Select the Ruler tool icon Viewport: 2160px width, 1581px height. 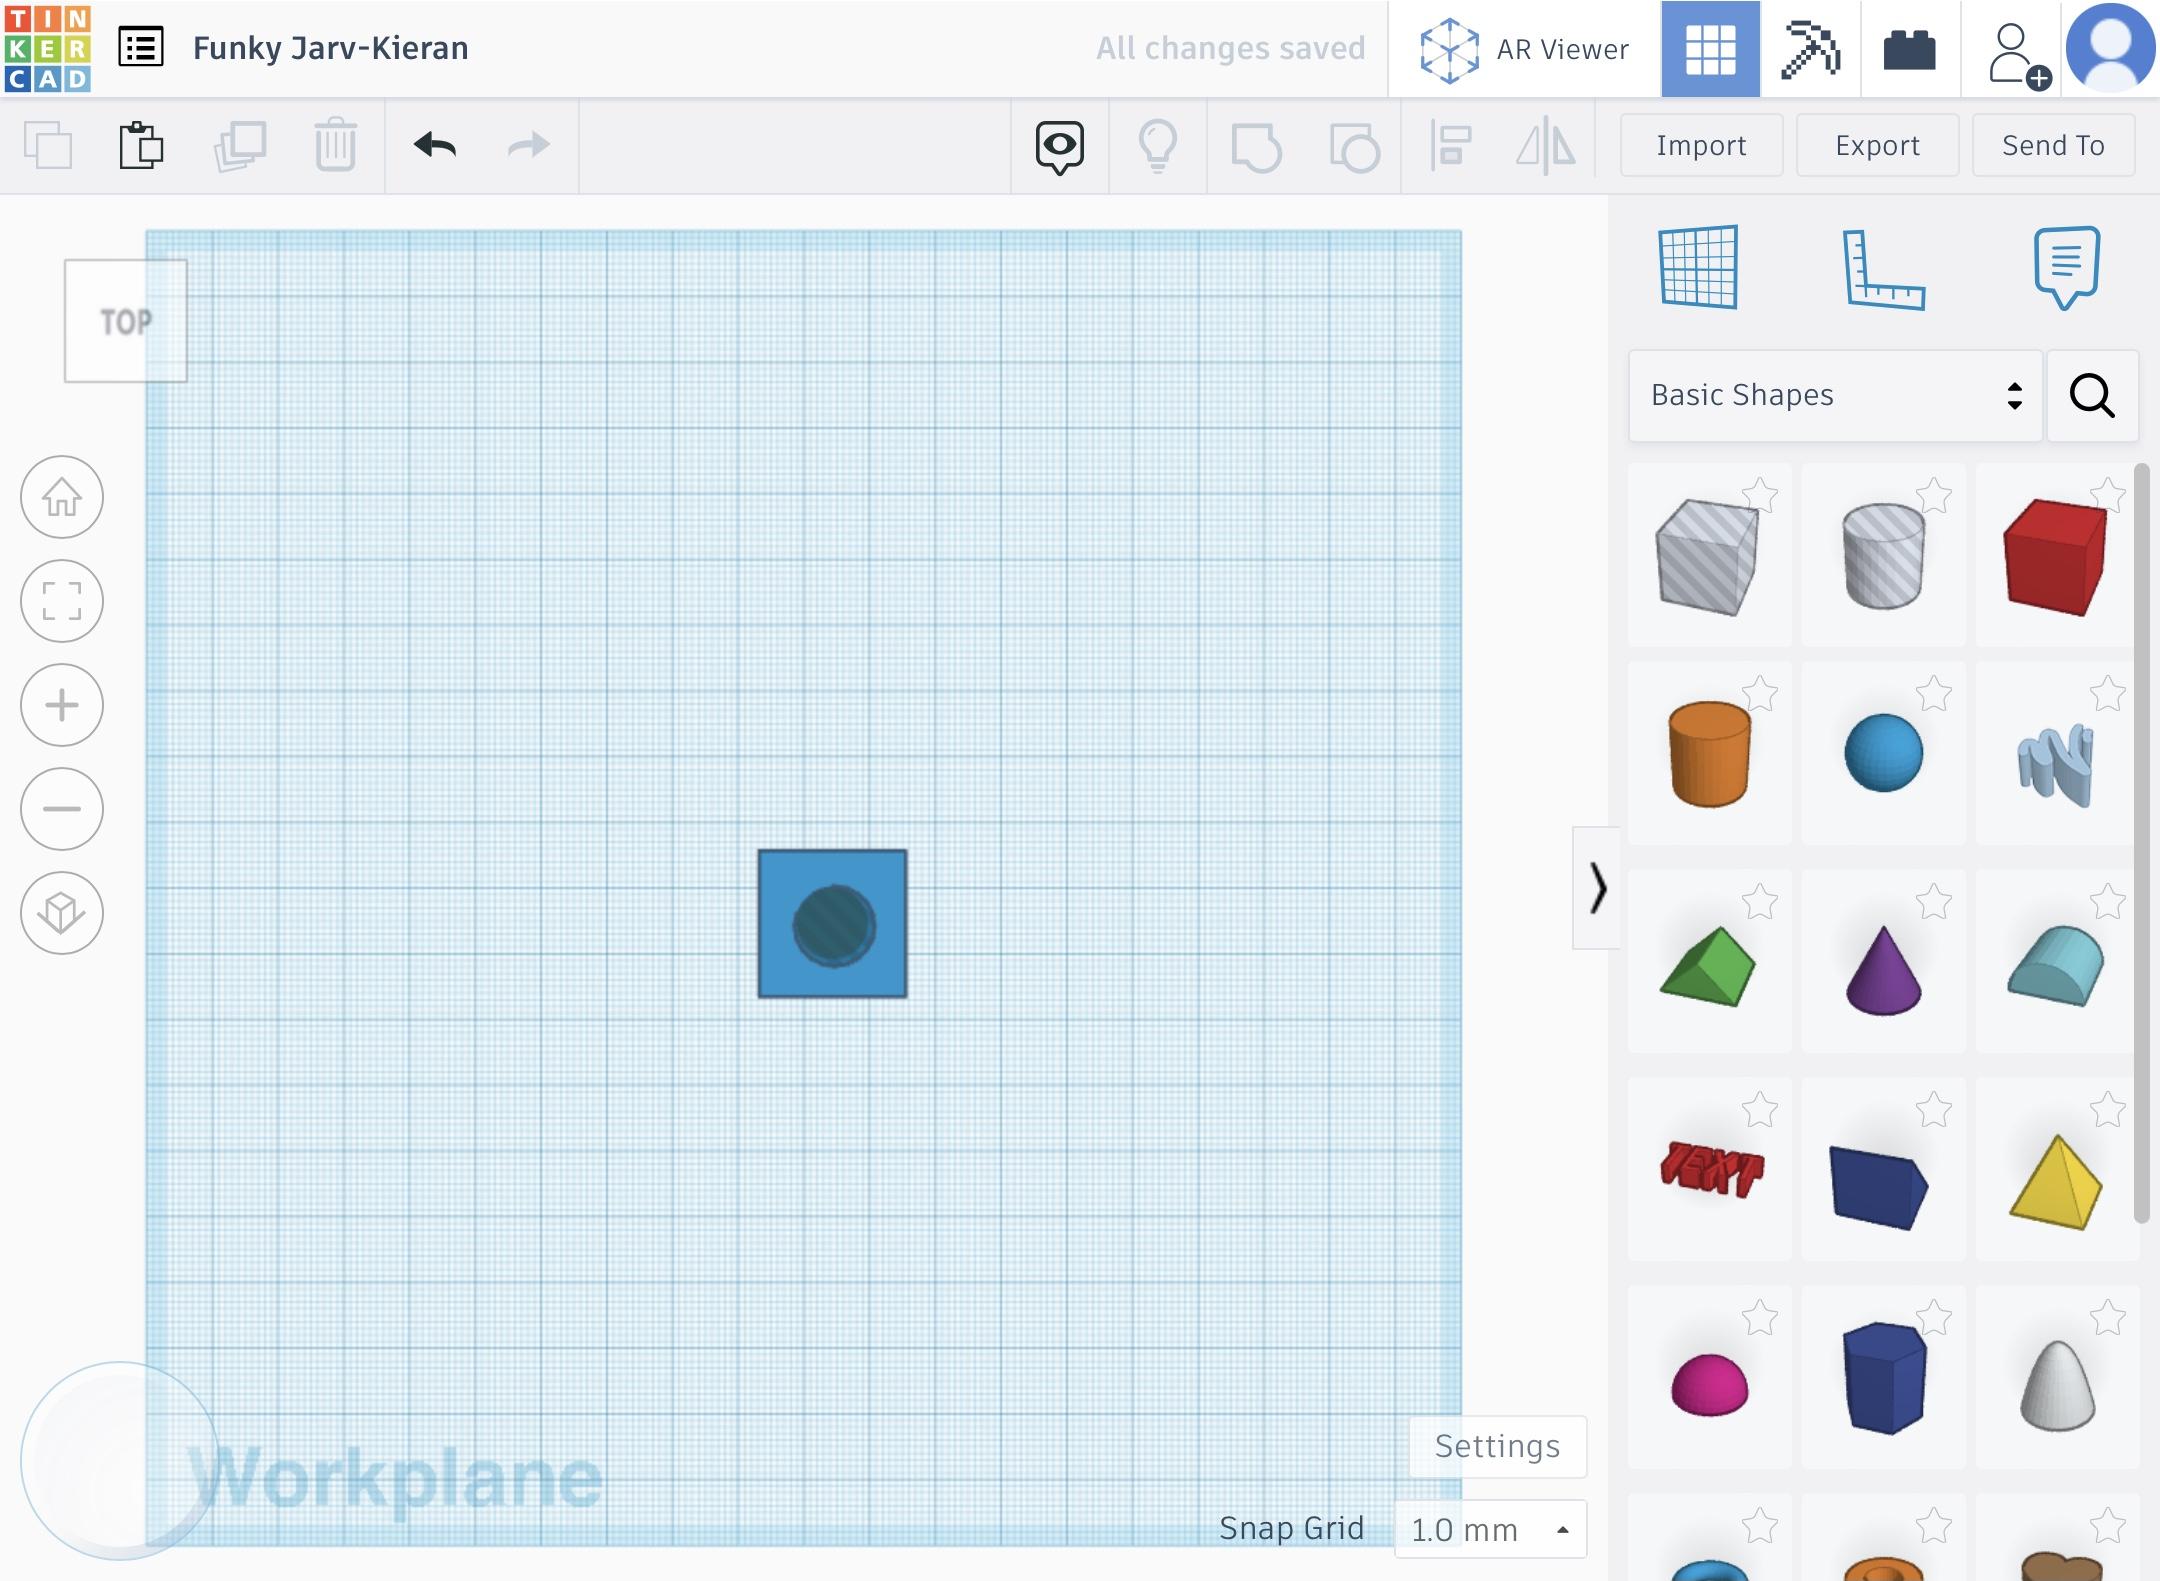click(1883, 269)
